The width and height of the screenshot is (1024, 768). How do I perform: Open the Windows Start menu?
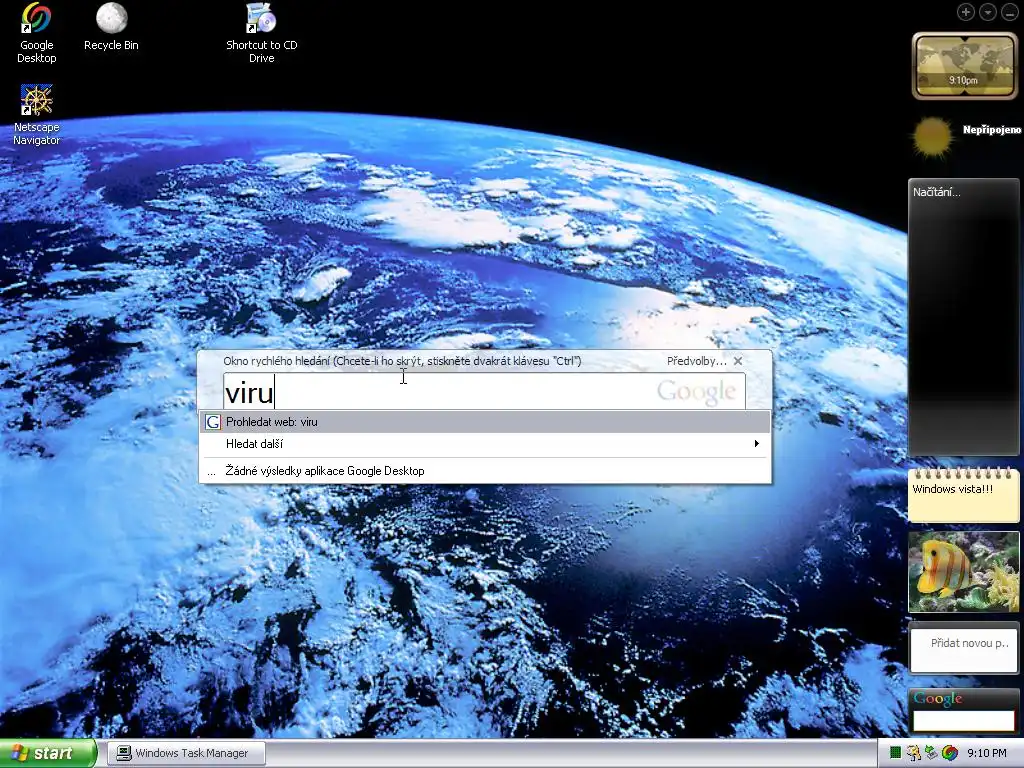(x=47, y=753)
